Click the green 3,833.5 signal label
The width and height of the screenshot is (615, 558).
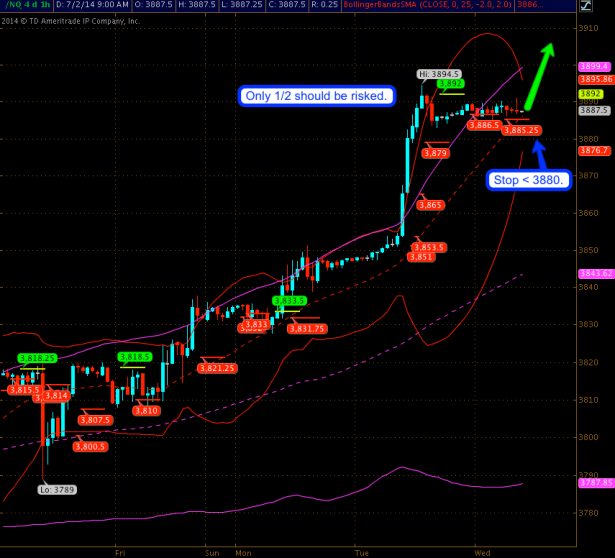click(289, 301)
